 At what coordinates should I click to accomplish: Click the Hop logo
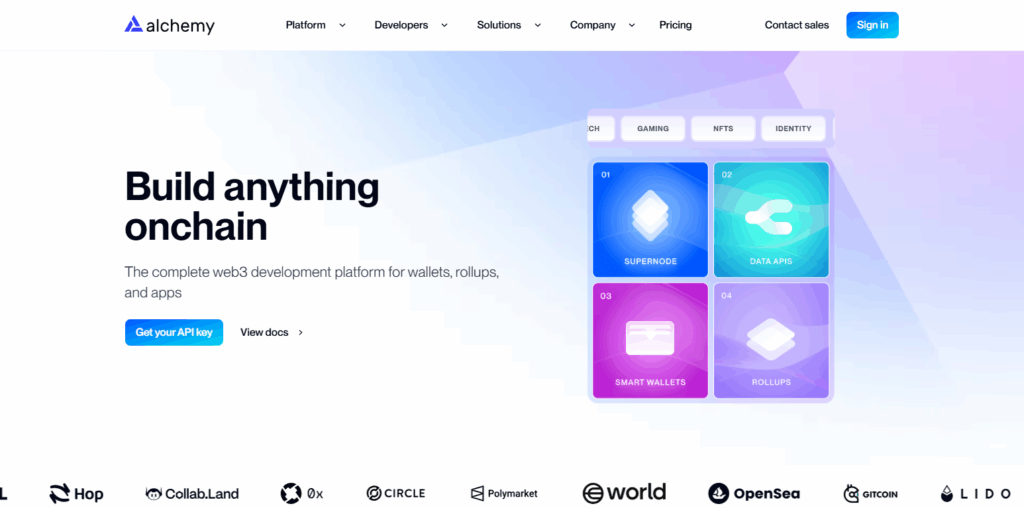(x=76, y=494)
